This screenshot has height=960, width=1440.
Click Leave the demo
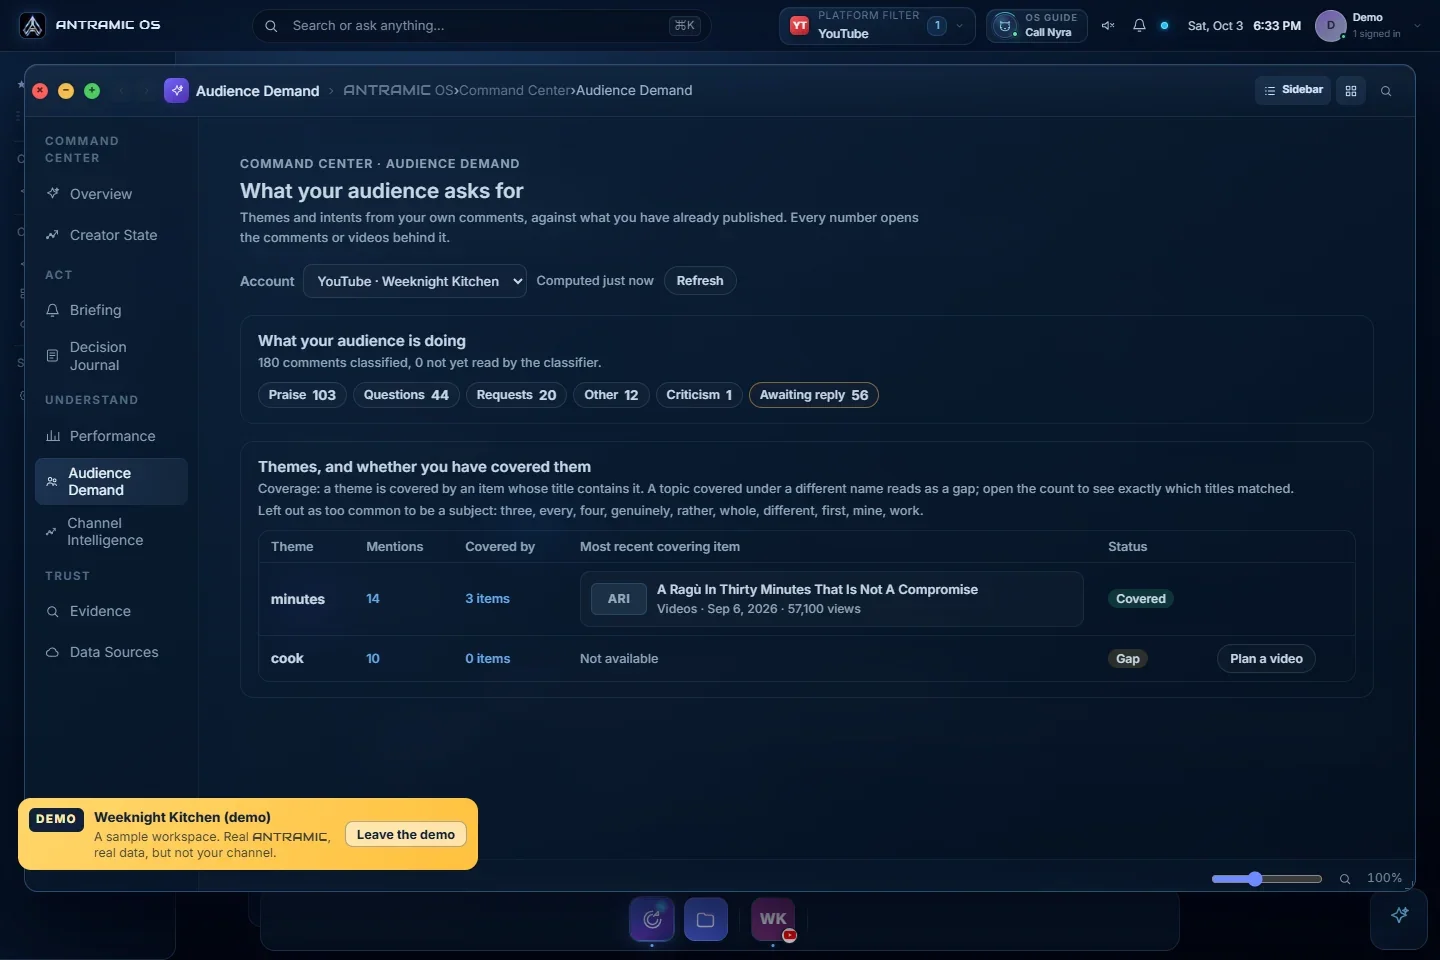(x=406, y=835)
